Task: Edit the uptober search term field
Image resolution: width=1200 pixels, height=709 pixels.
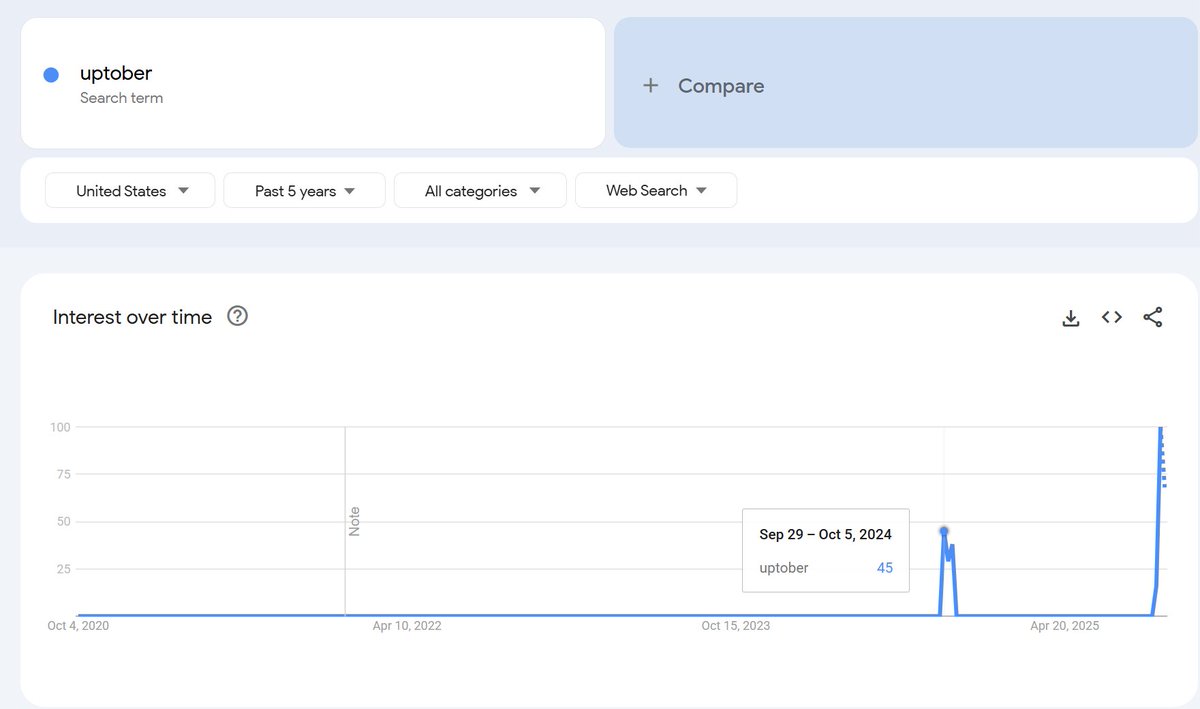Action: (312, 83)
